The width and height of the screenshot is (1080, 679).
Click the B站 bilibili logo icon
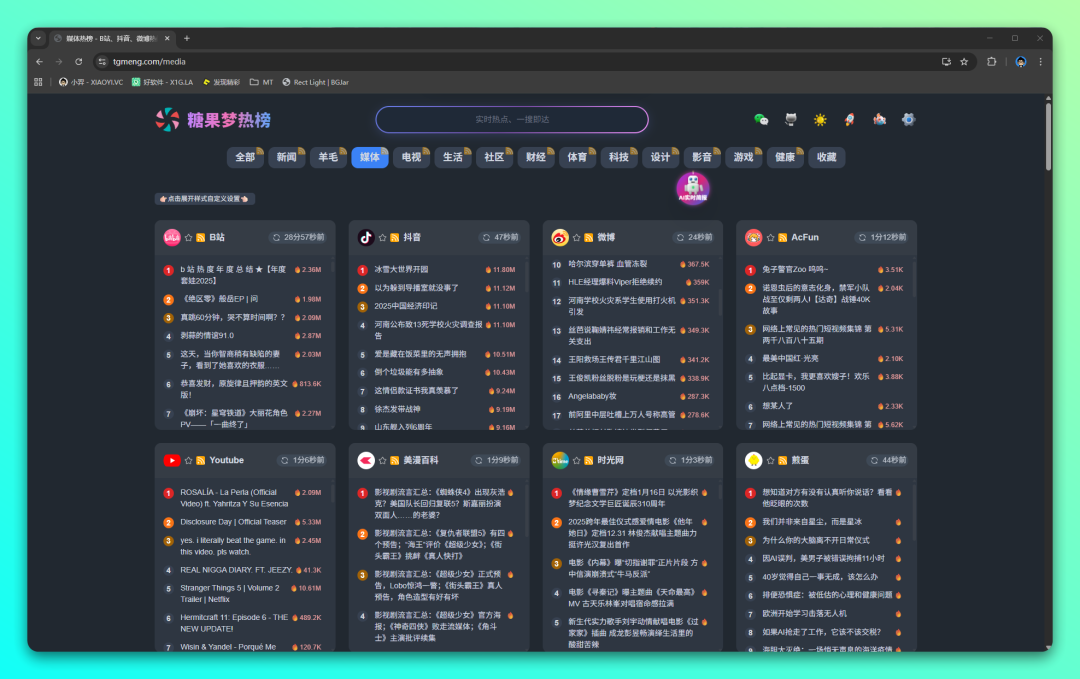pos(172,238)
